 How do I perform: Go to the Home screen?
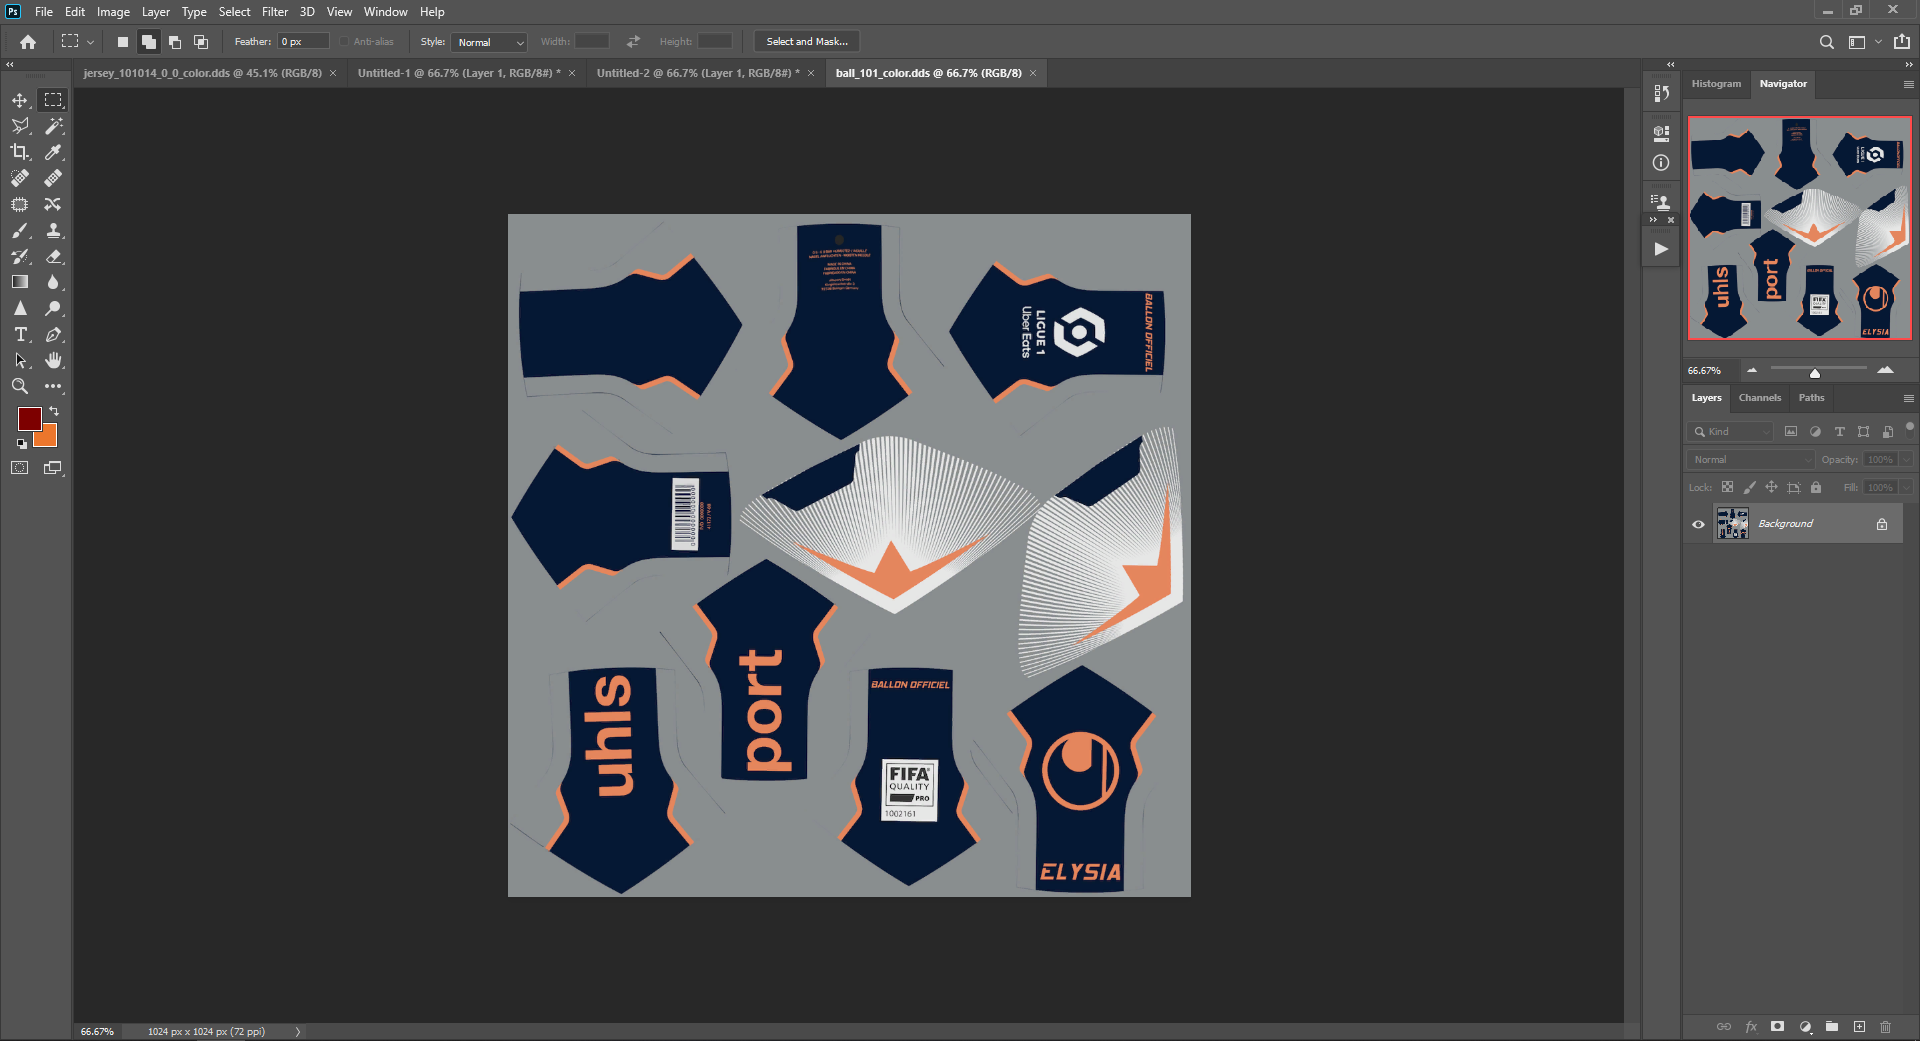(28, 42)
